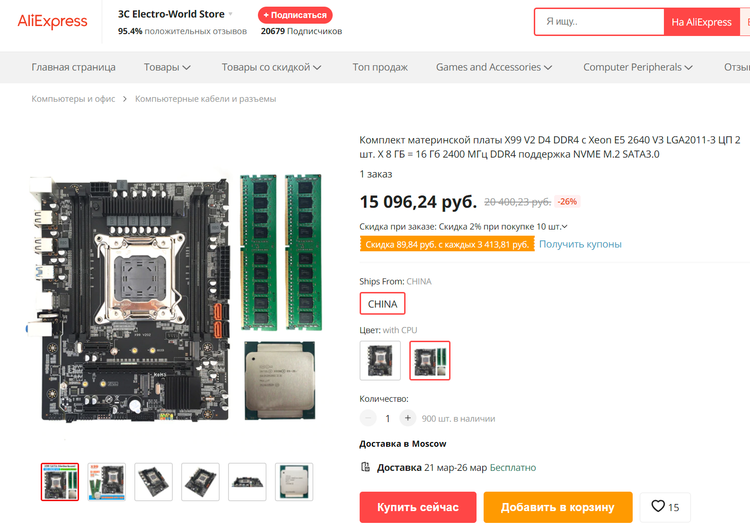Decrease quantity with the minus button

(x=368, y=418)
